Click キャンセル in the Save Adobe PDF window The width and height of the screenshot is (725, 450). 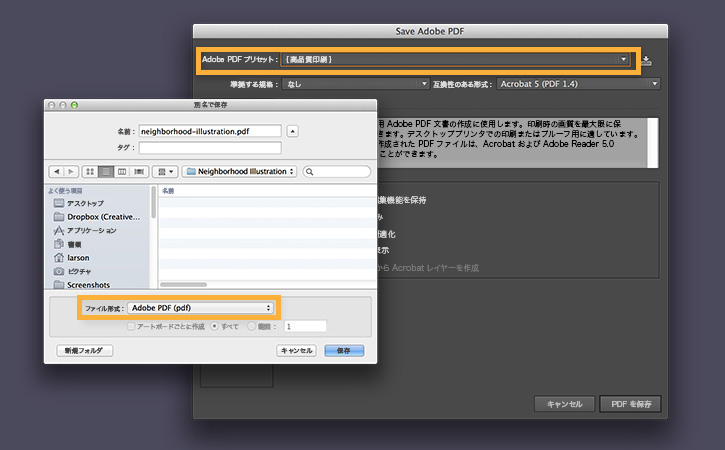click(x=564, y=404)
